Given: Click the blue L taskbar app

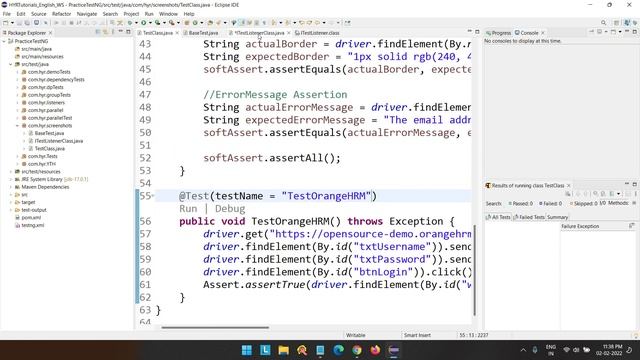Looking at the screenshot, I should click(x=265, y=350).
